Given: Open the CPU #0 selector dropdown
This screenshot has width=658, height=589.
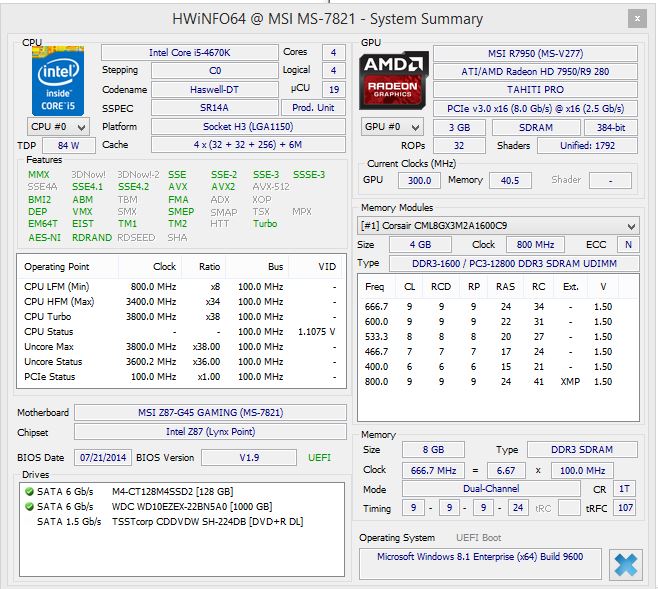Looking at the screenshot, I should click(58, 127).
